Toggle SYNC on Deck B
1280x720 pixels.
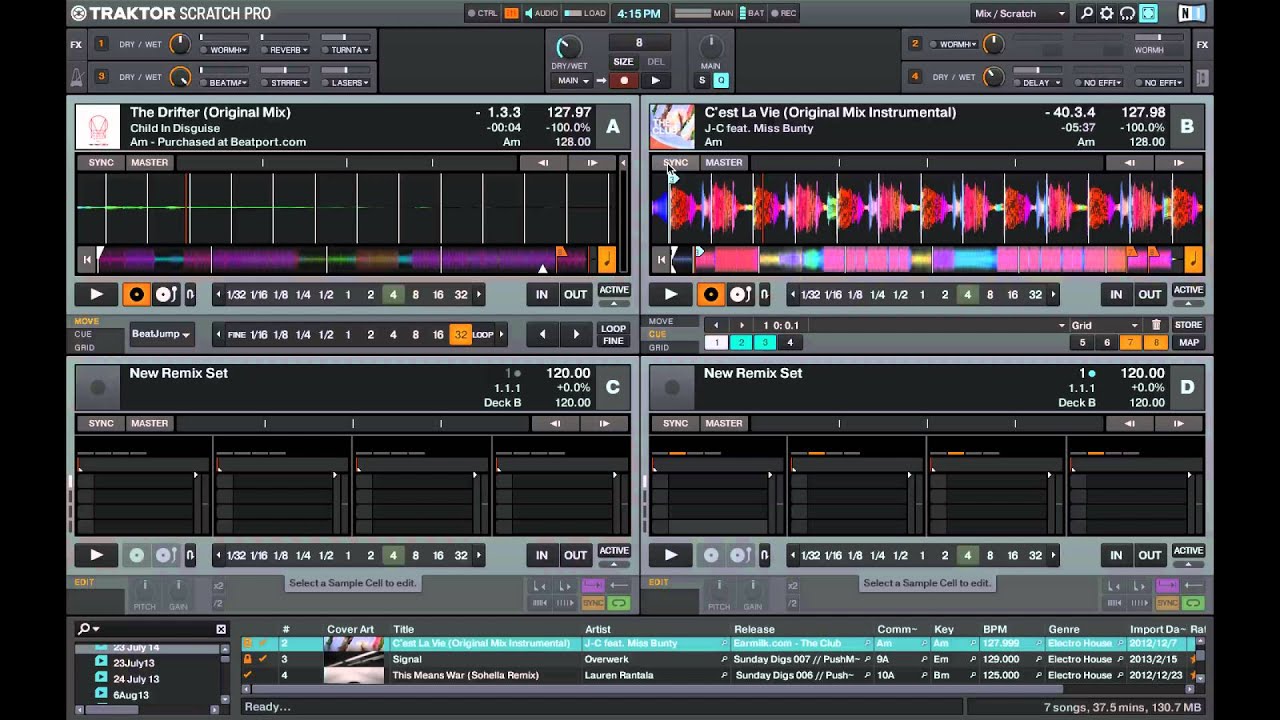coord(675,163)
